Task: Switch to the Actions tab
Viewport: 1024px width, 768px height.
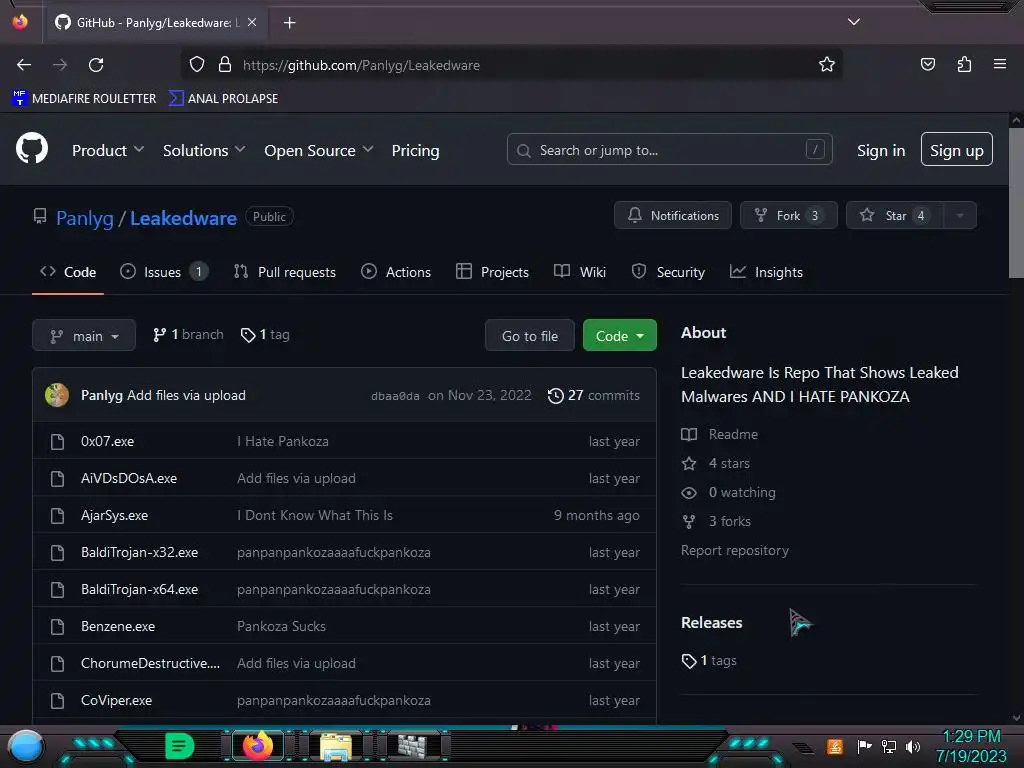Action: point(396,272)
